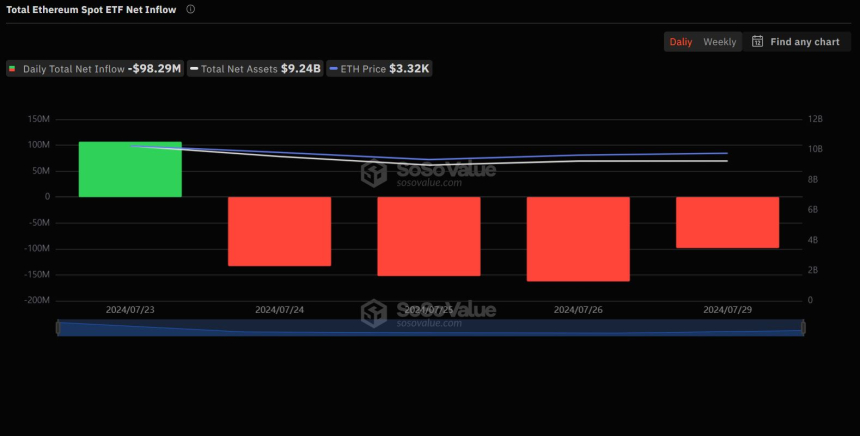Switch to the Weekly view tab
The image size is (860, 436).
[720, 42]
